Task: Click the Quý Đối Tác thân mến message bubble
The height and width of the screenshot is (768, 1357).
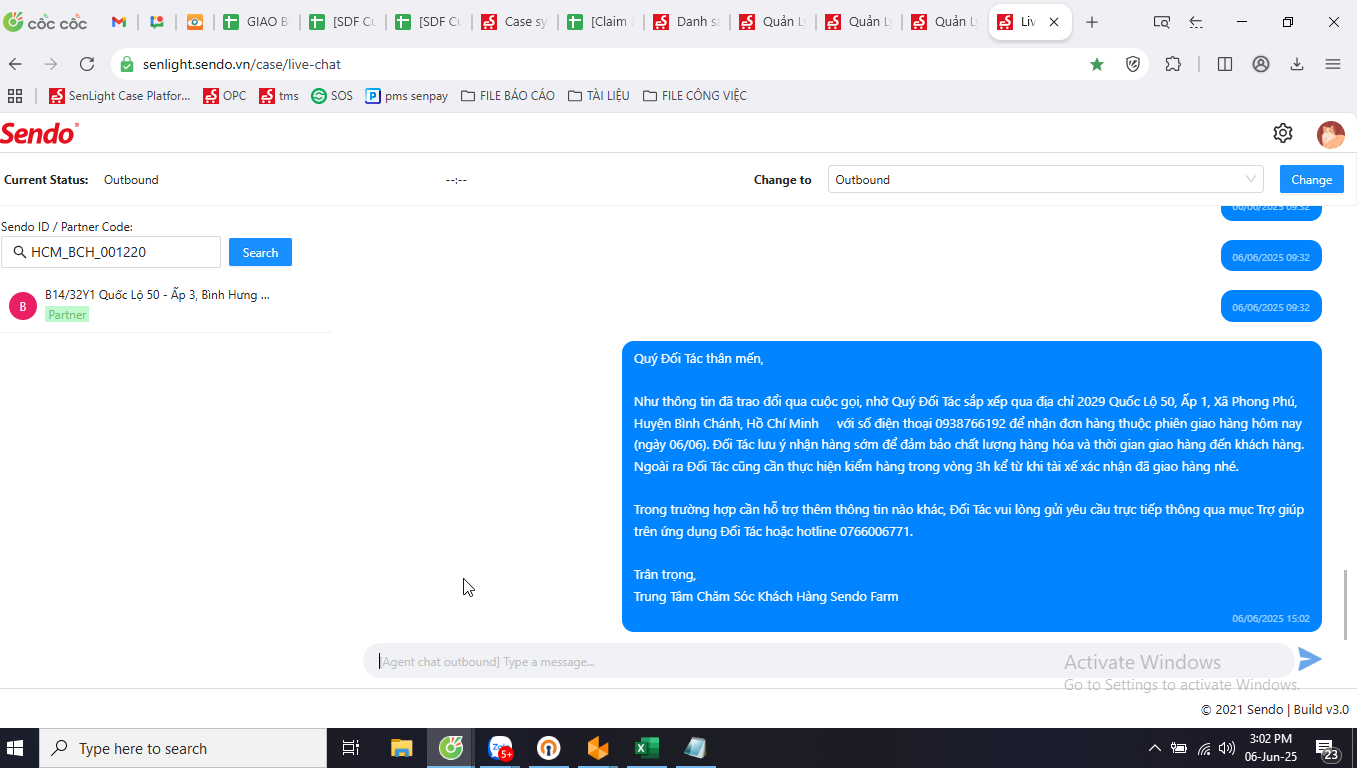Action: (971, 486)
